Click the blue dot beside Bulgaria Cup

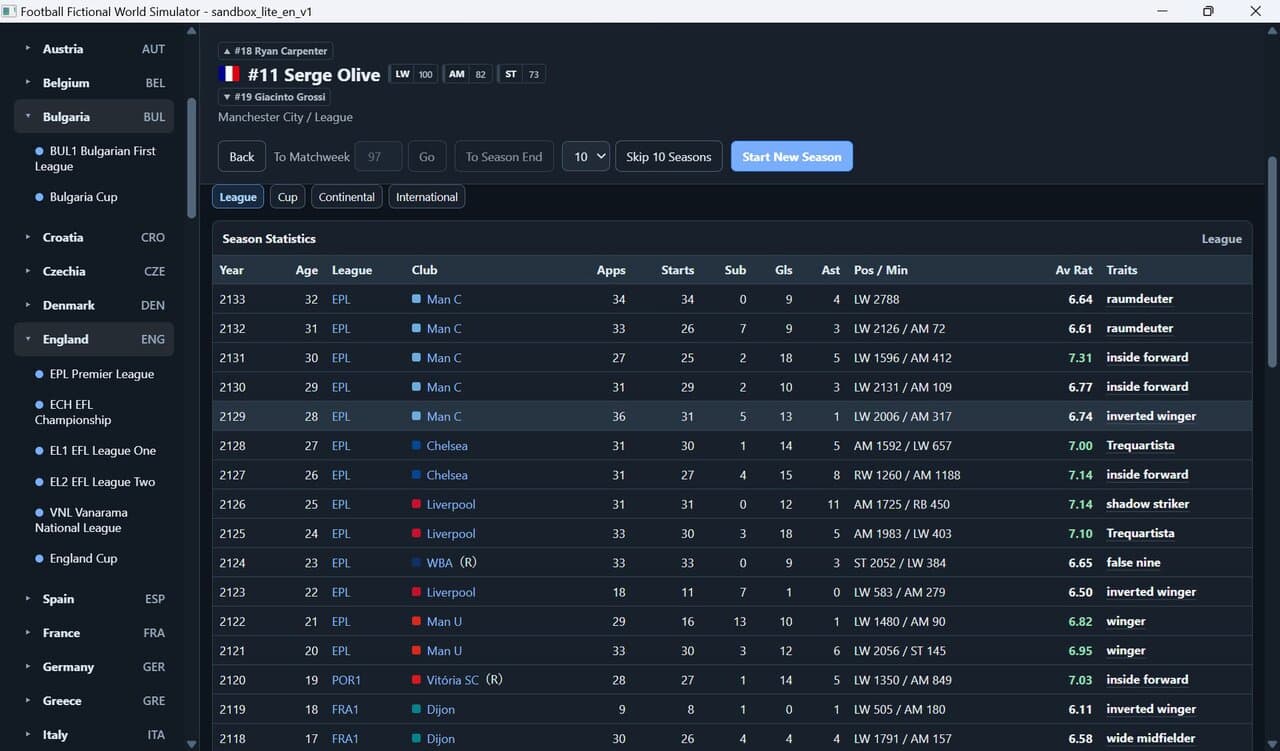coord(40,197)
